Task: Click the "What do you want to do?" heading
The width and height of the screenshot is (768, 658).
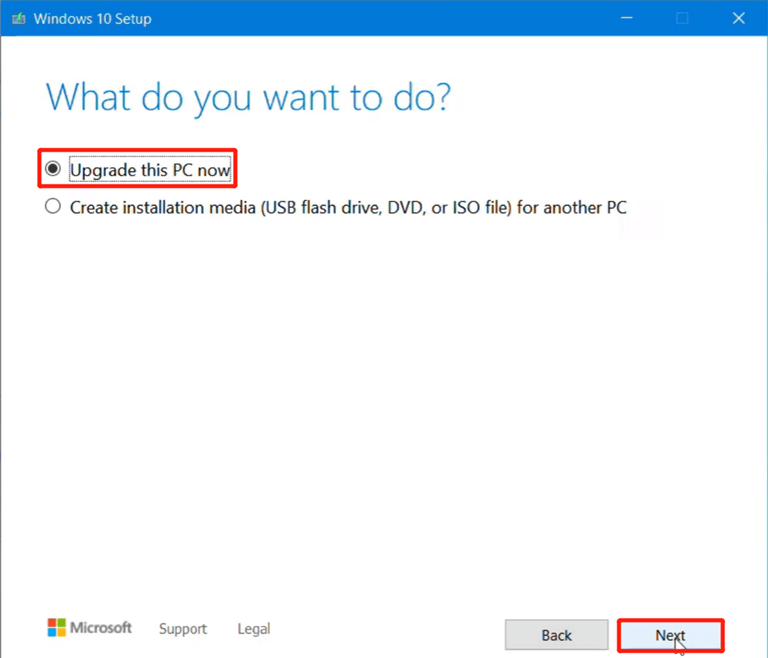Action: 248,98
